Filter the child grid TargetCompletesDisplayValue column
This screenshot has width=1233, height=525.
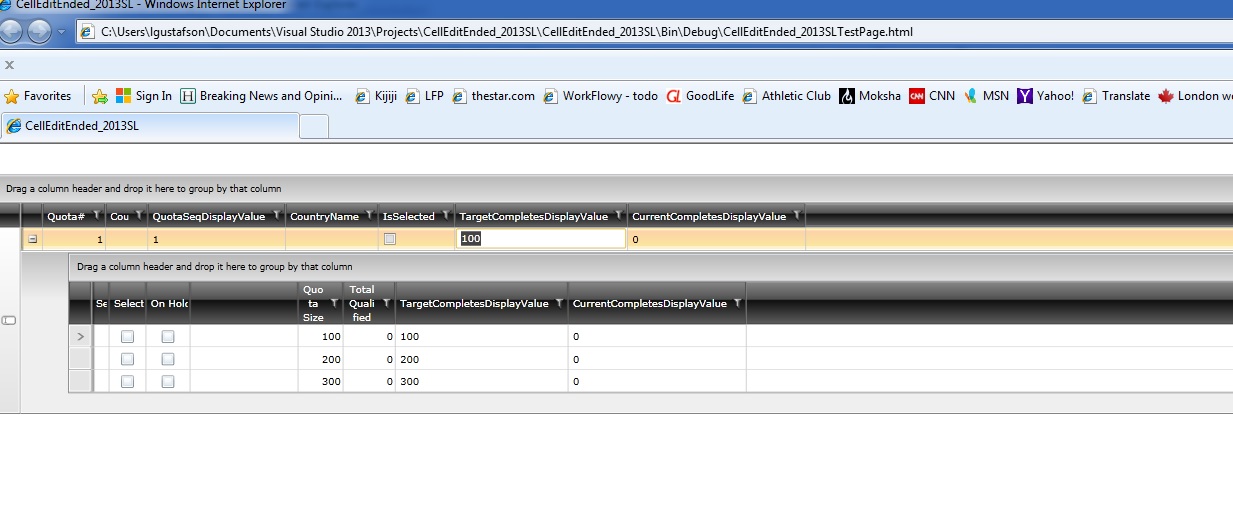click(x=559, y=303)
